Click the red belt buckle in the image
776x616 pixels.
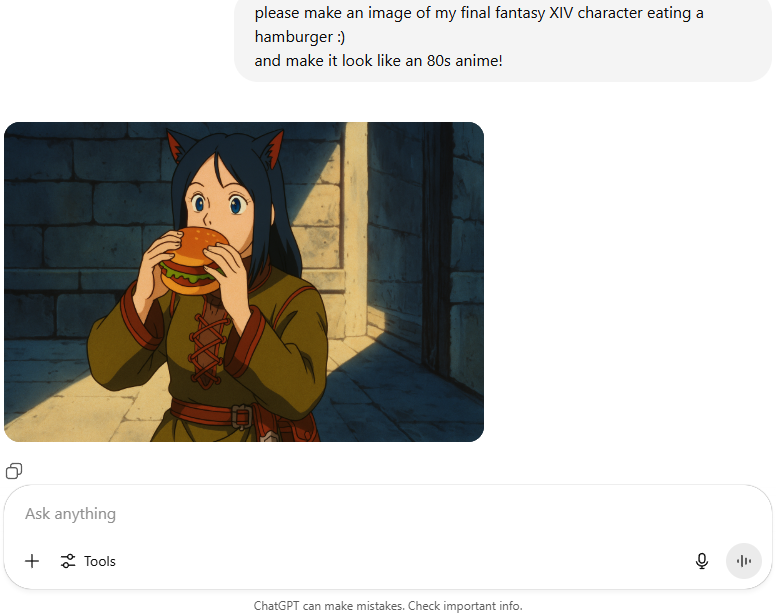pyautogui.click(x=241, y=417)
